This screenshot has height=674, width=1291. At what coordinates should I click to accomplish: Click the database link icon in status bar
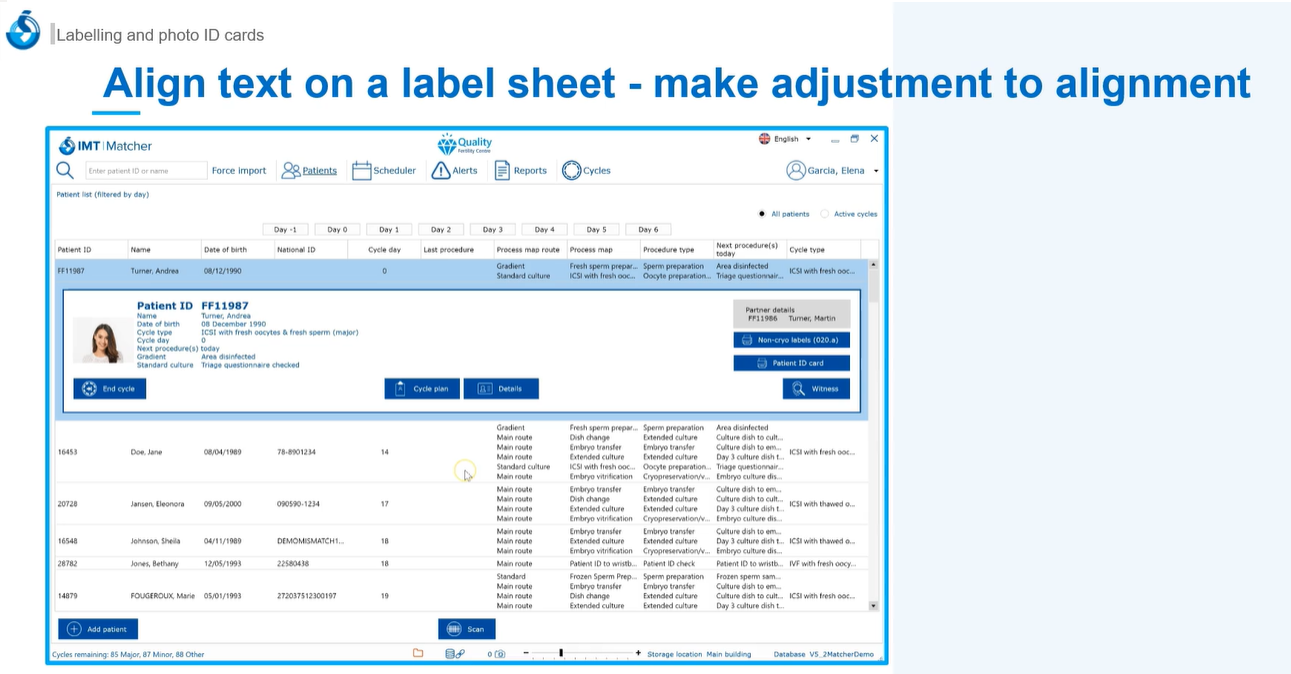454,654
